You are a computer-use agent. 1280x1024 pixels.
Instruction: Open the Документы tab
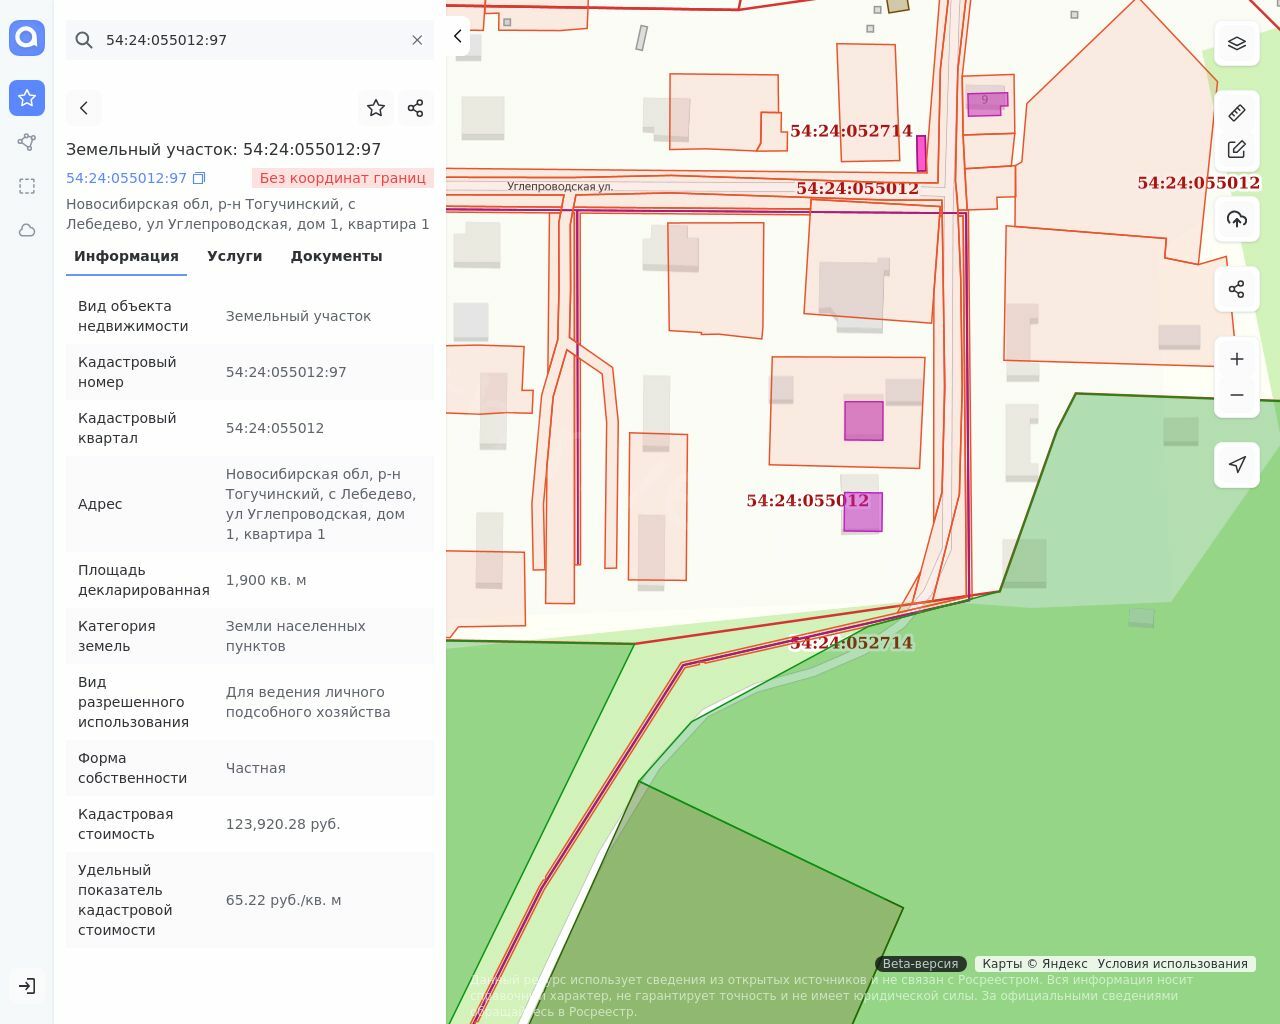(x=336, y=256)
